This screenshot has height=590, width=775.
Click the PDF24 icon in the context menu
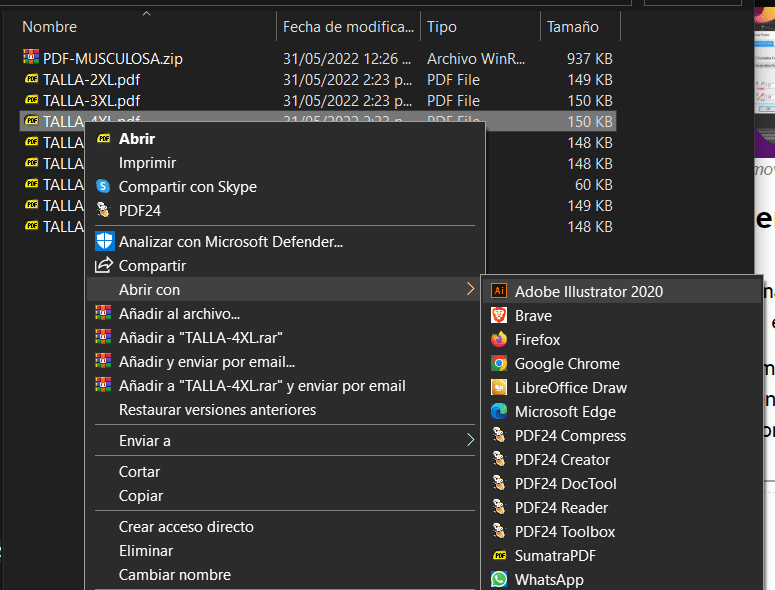pyautogui.click(x=103, y=210)
